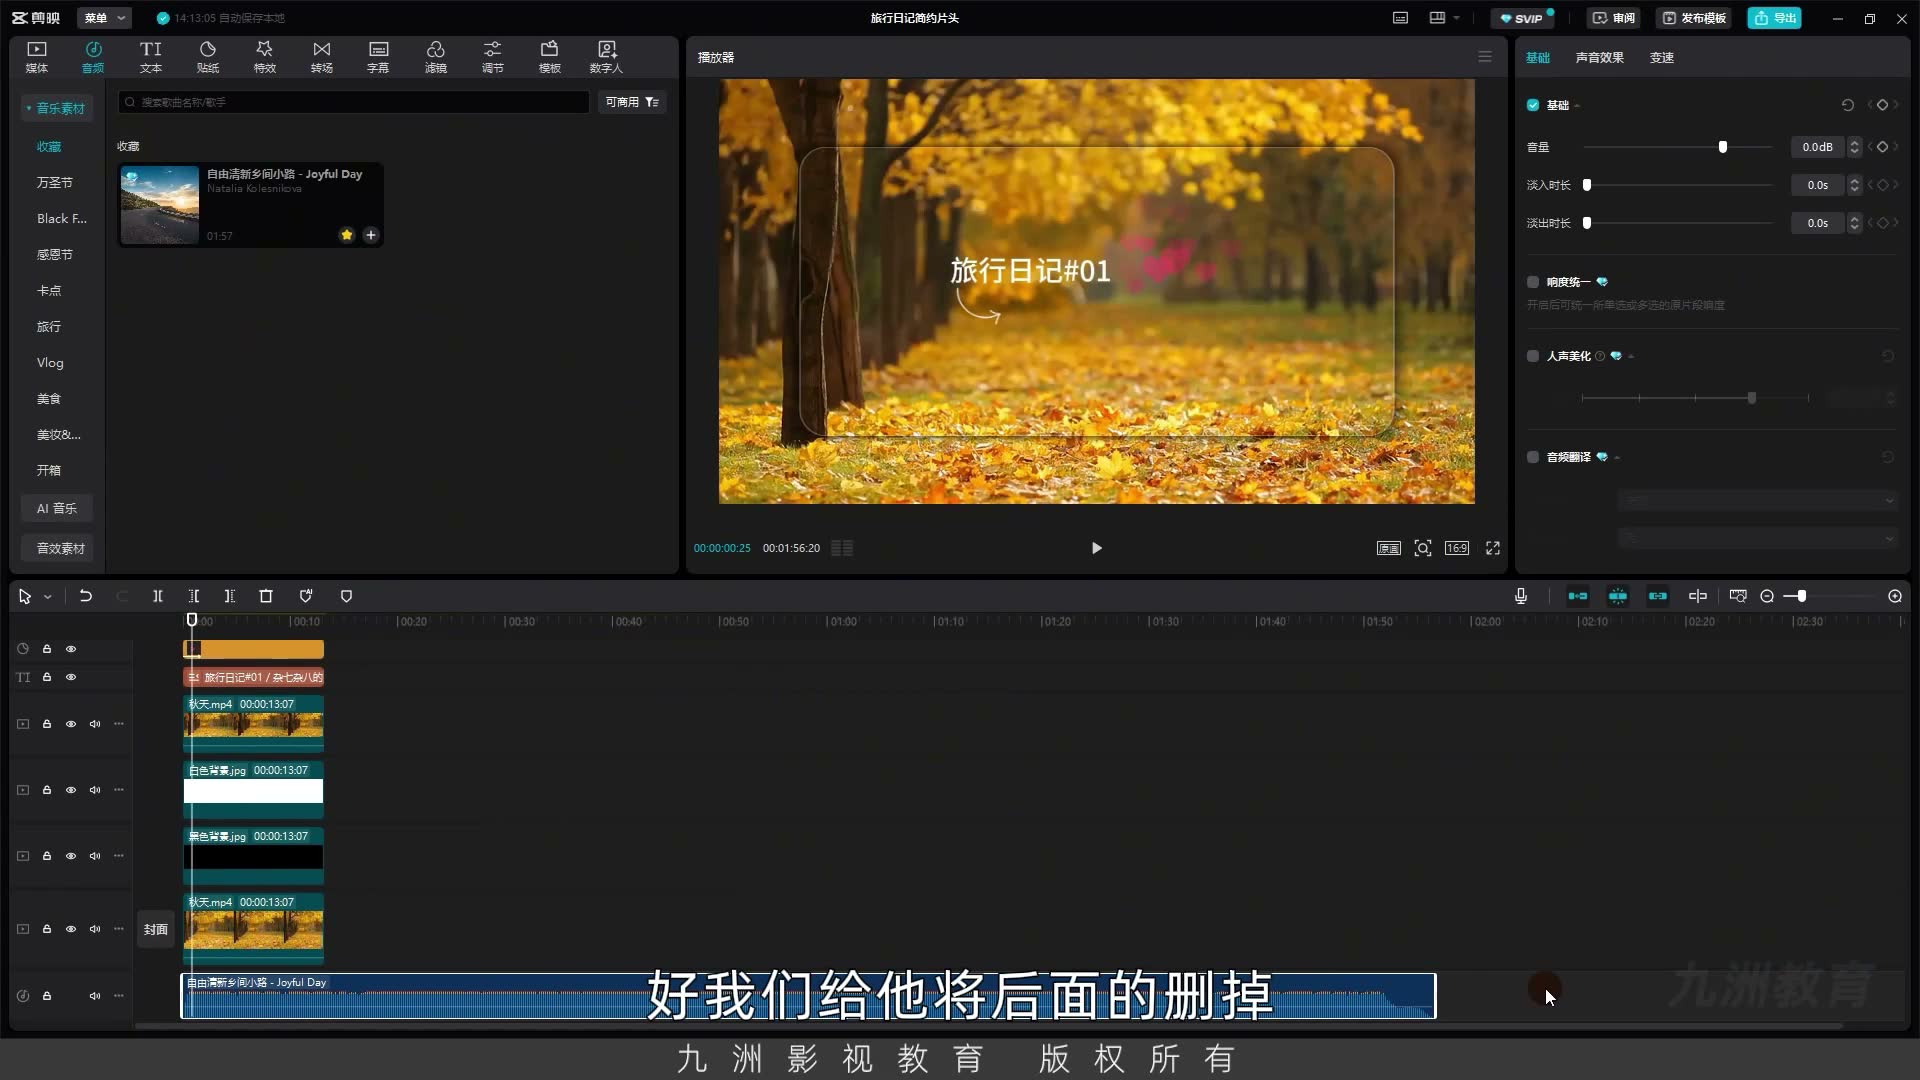Click the split clip tool in timeline toolbar

(157, 596)
